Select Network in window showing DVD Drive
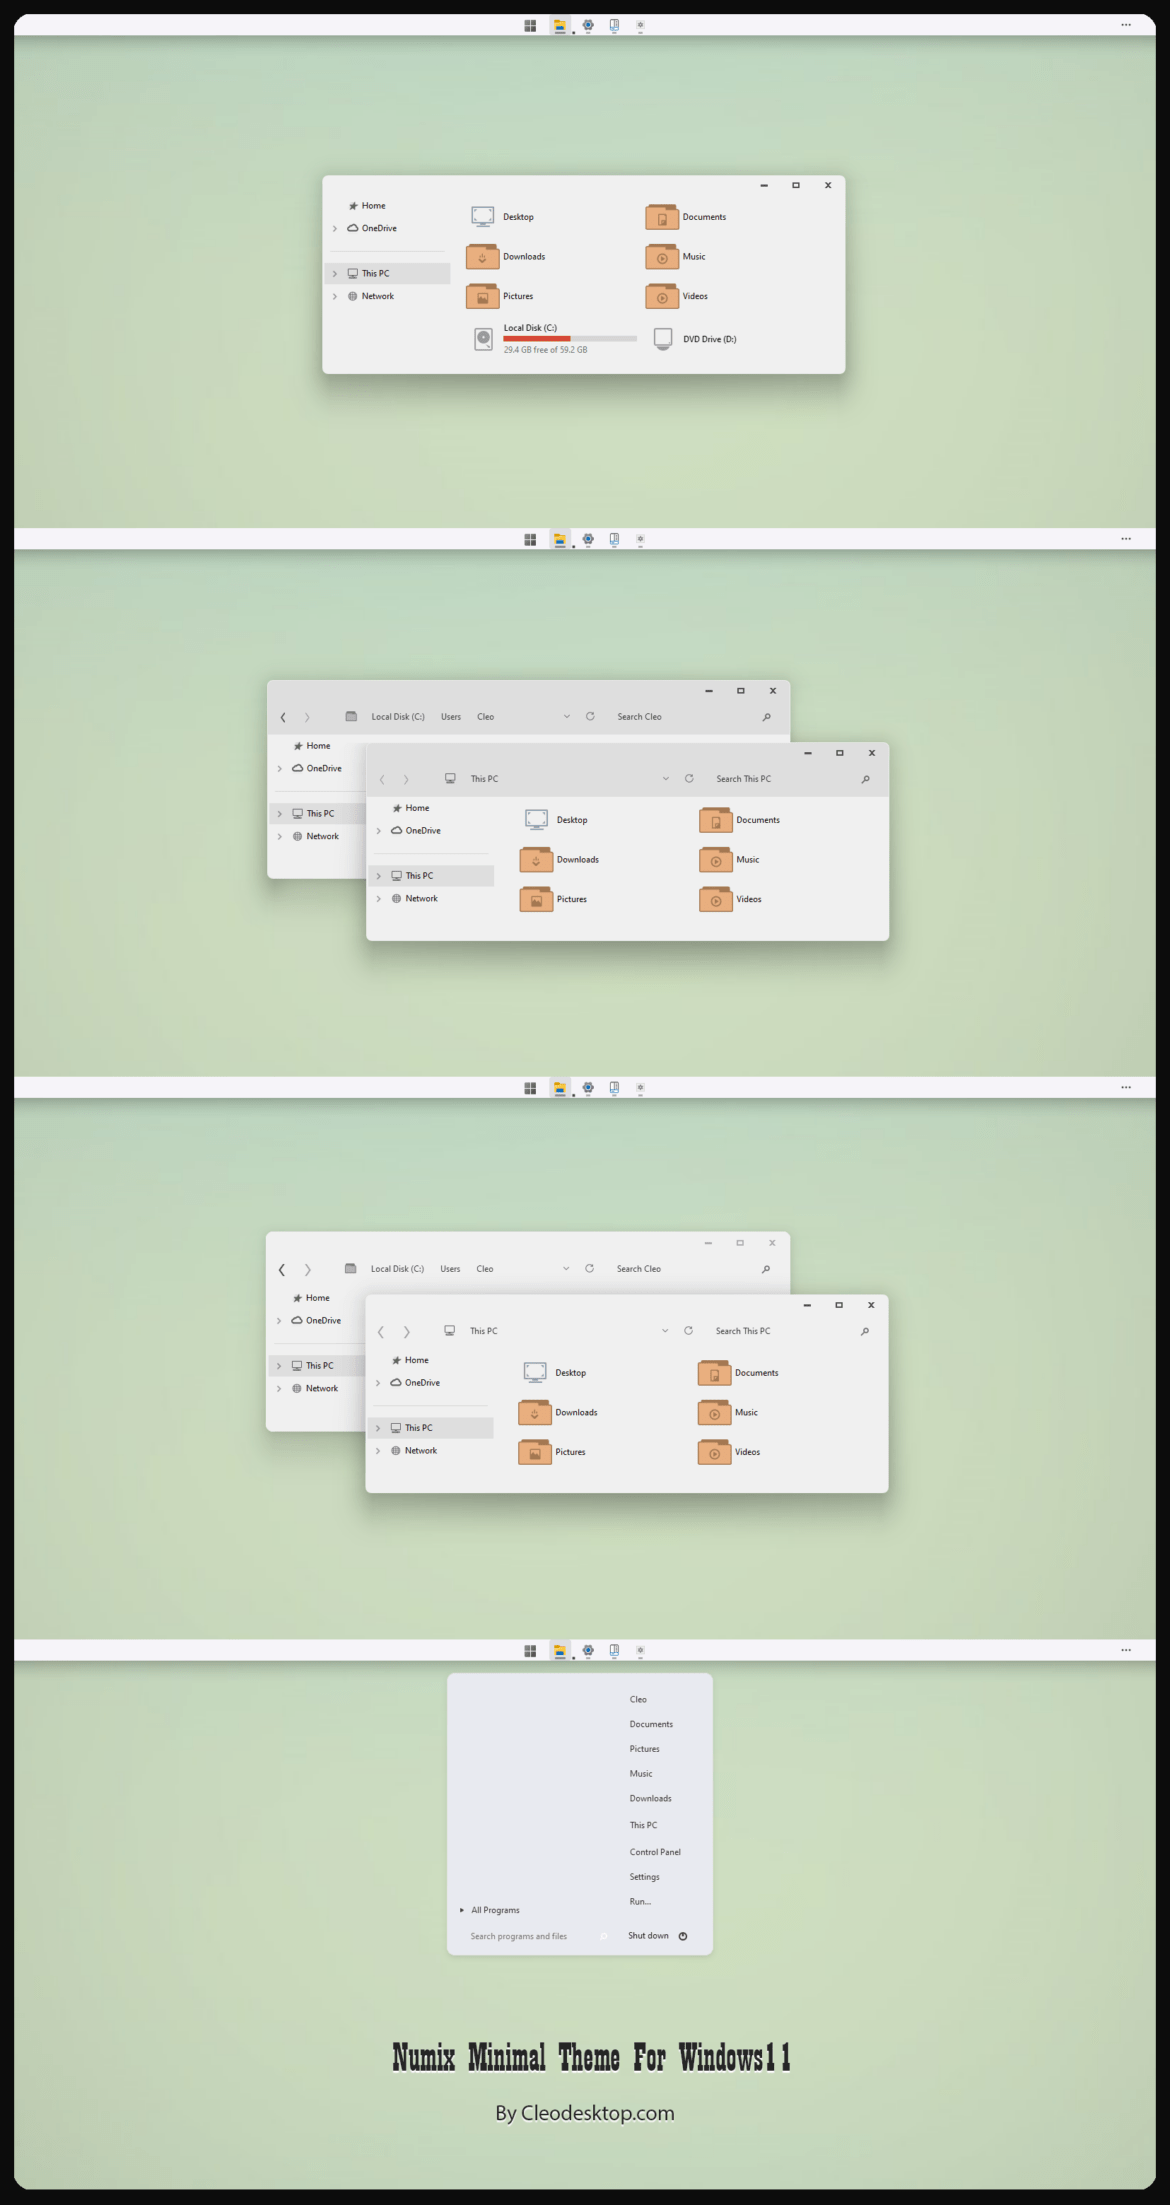The height and width of the screenshot is (2205, 1170). [x=371, y=297]
